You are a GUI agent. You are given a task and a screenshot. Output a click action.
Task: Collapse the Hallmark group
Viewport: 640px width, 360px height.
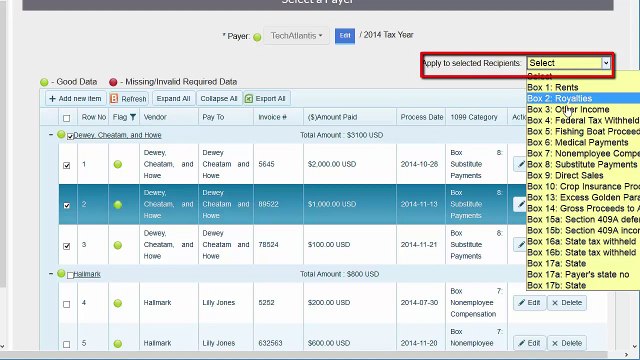point(51,273)
